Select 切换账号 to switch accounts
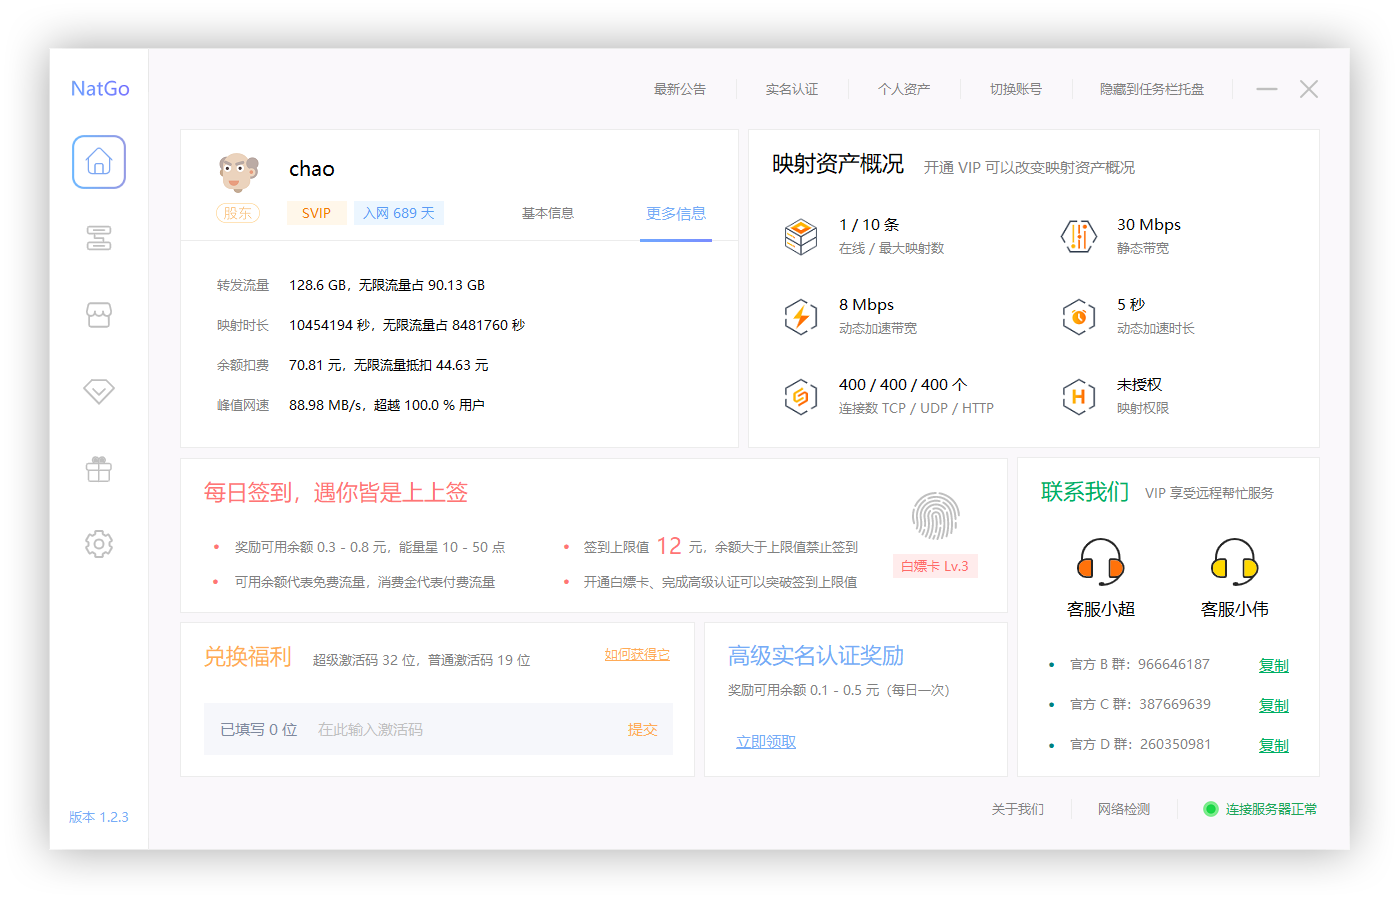 [x=1016, y=89]
